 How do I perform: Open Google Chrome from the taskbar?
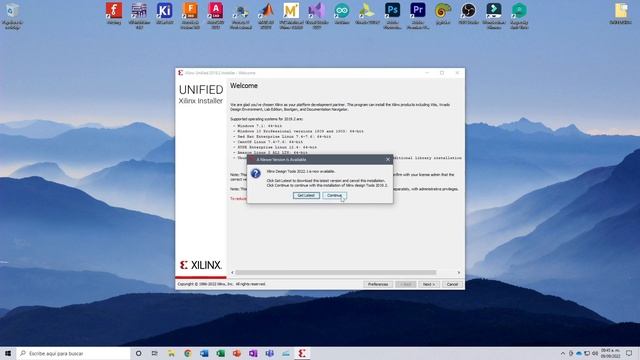pyautogui.click(x=187, y=353)
